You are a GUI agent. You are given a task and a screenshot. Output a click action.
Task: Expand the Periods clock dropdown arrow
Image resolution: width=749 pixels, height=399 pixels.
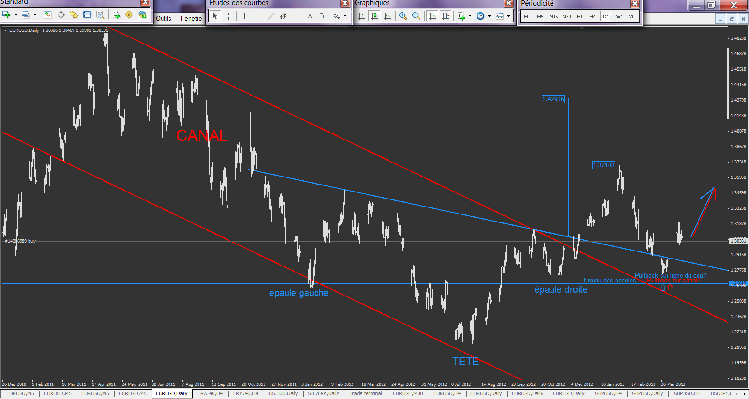pyautogui.click(x=489, y=16)
